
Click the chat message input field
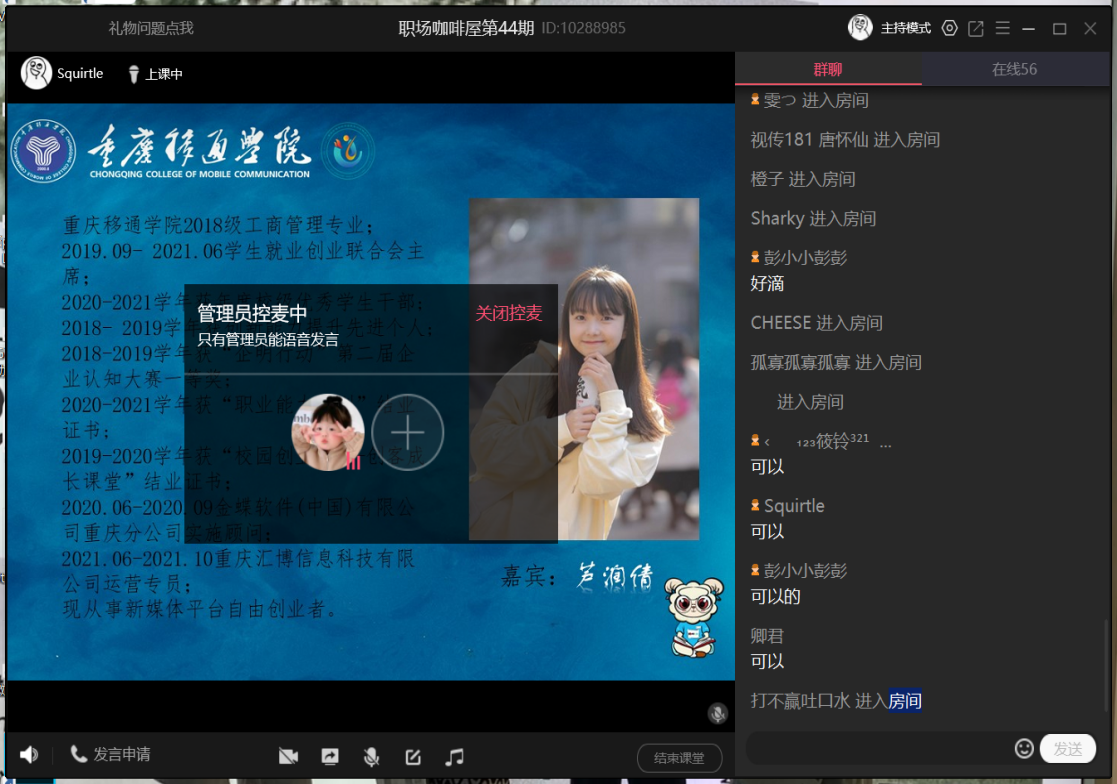(878, 748)
